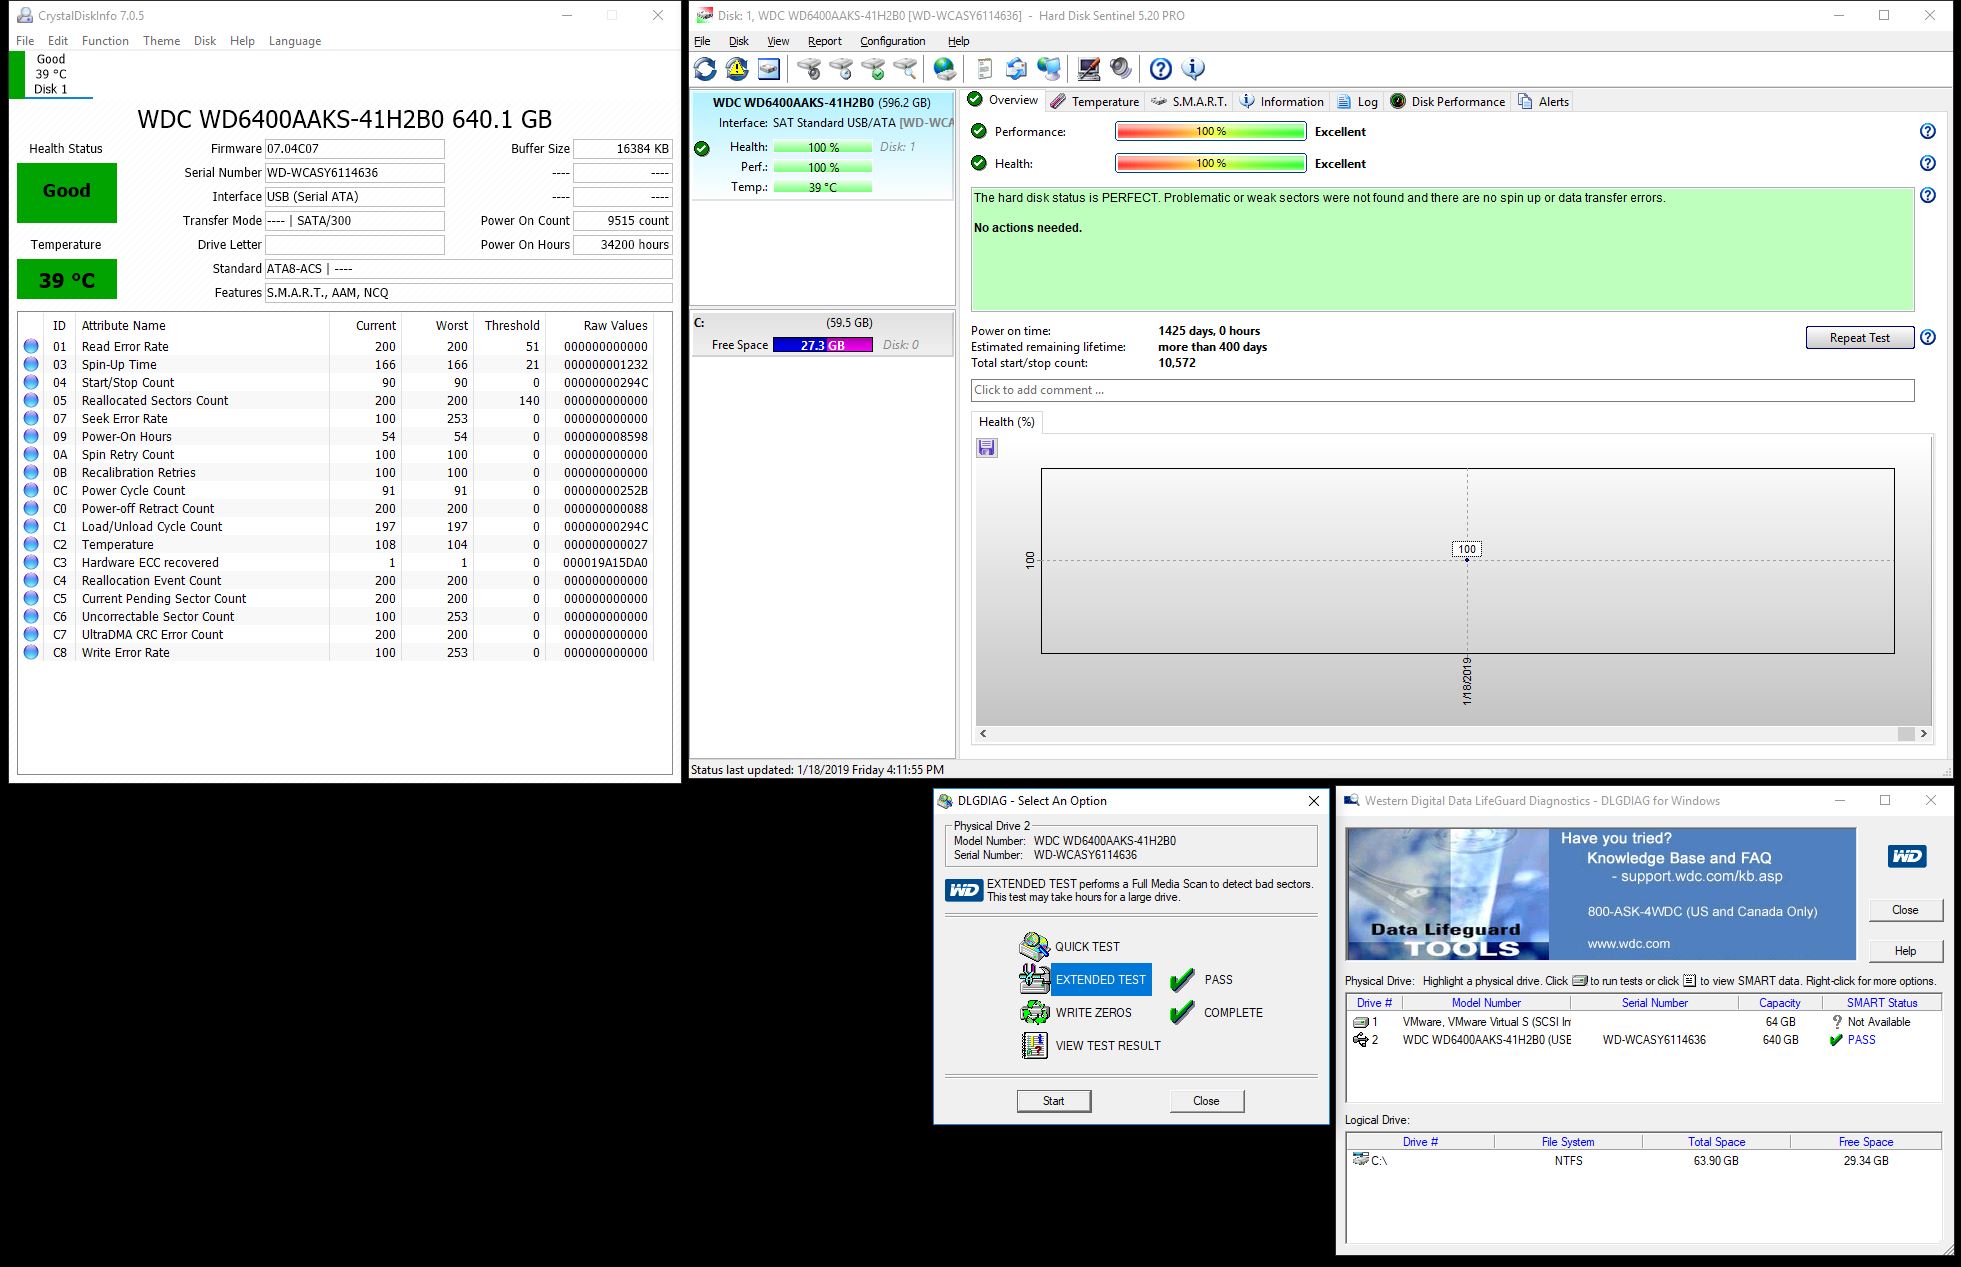Click the blue refresh arrows toolbar icon
Viewport: 1961px width, 1267px height.
[x=705, y=69]
